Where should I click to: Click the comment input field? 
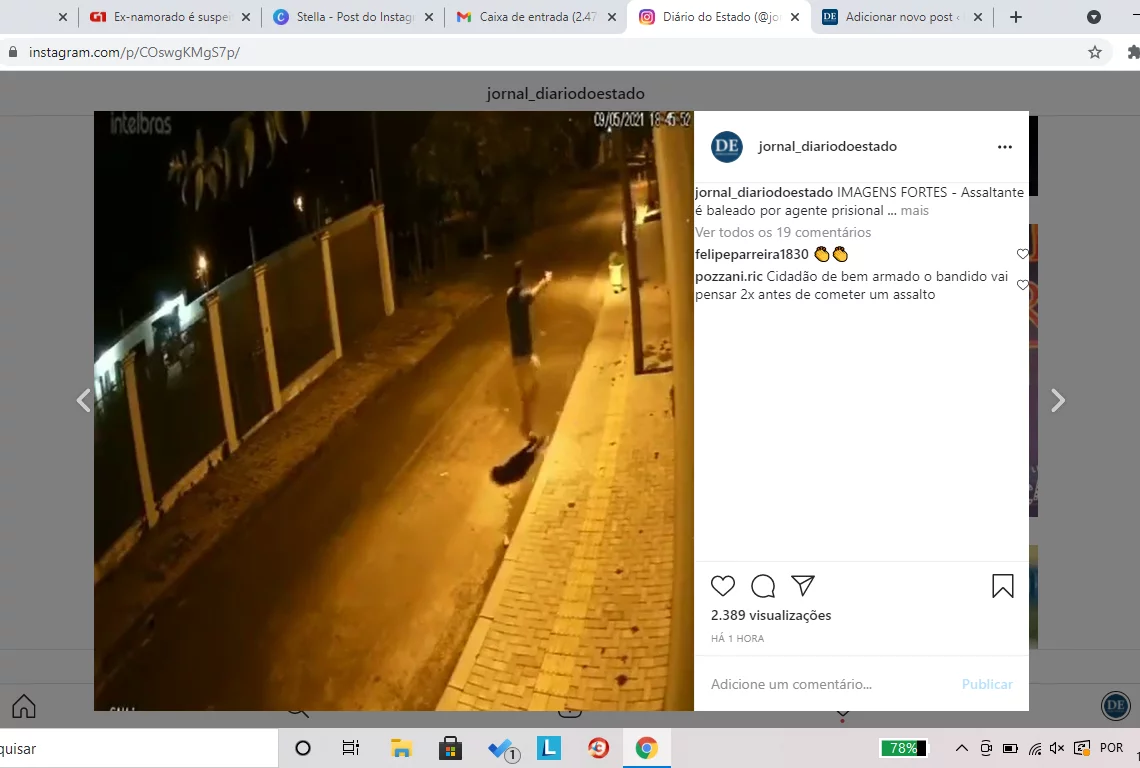[x=829, y=684]
